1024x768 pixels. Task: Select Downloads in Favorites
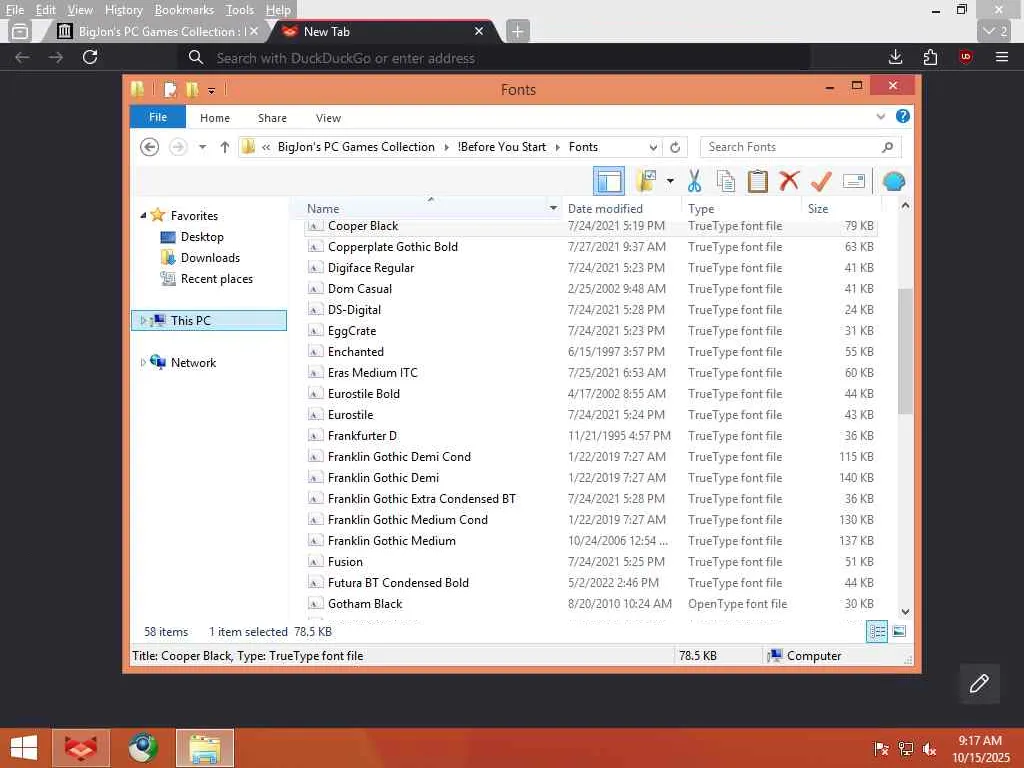click(x=210, y=257)
